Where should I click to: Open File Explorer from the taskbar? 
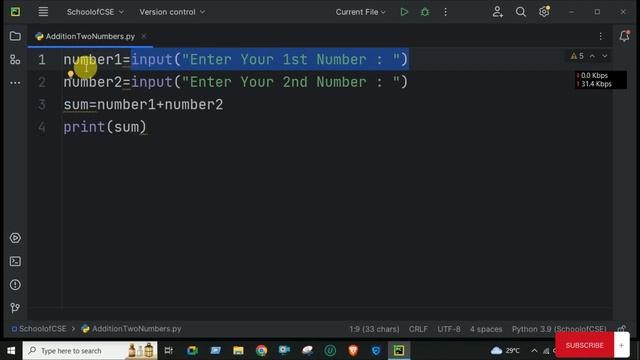(x=238, y=351)
